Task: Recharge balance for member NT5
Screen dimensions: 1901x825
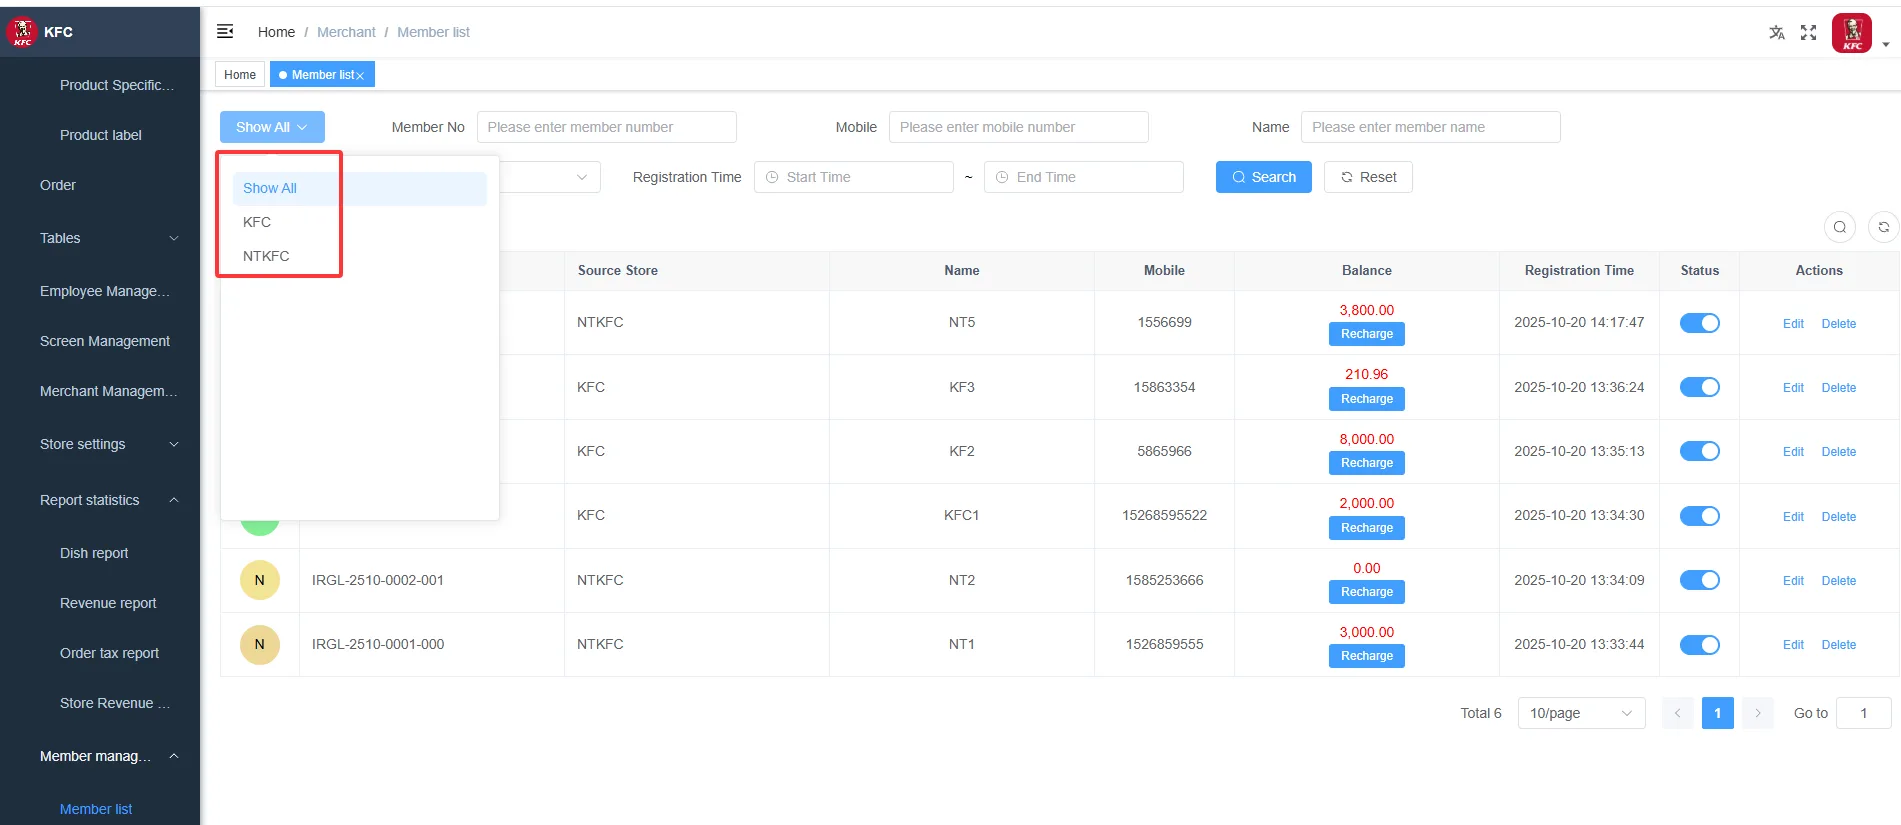Action: pos(1367,334)
